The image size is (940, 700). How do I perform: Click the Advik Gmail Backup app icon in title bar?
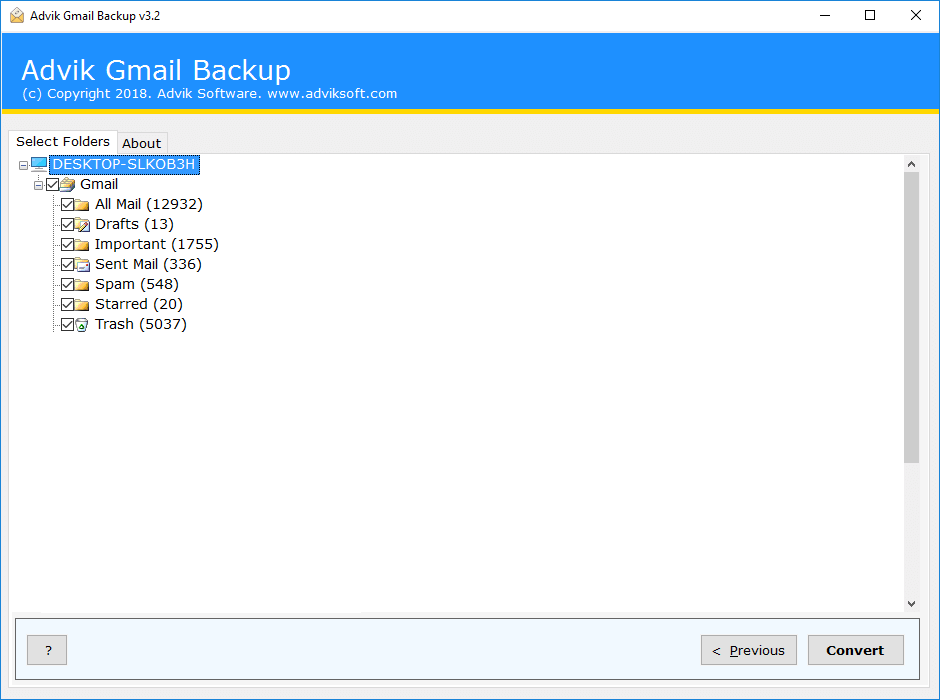[17, 16]
